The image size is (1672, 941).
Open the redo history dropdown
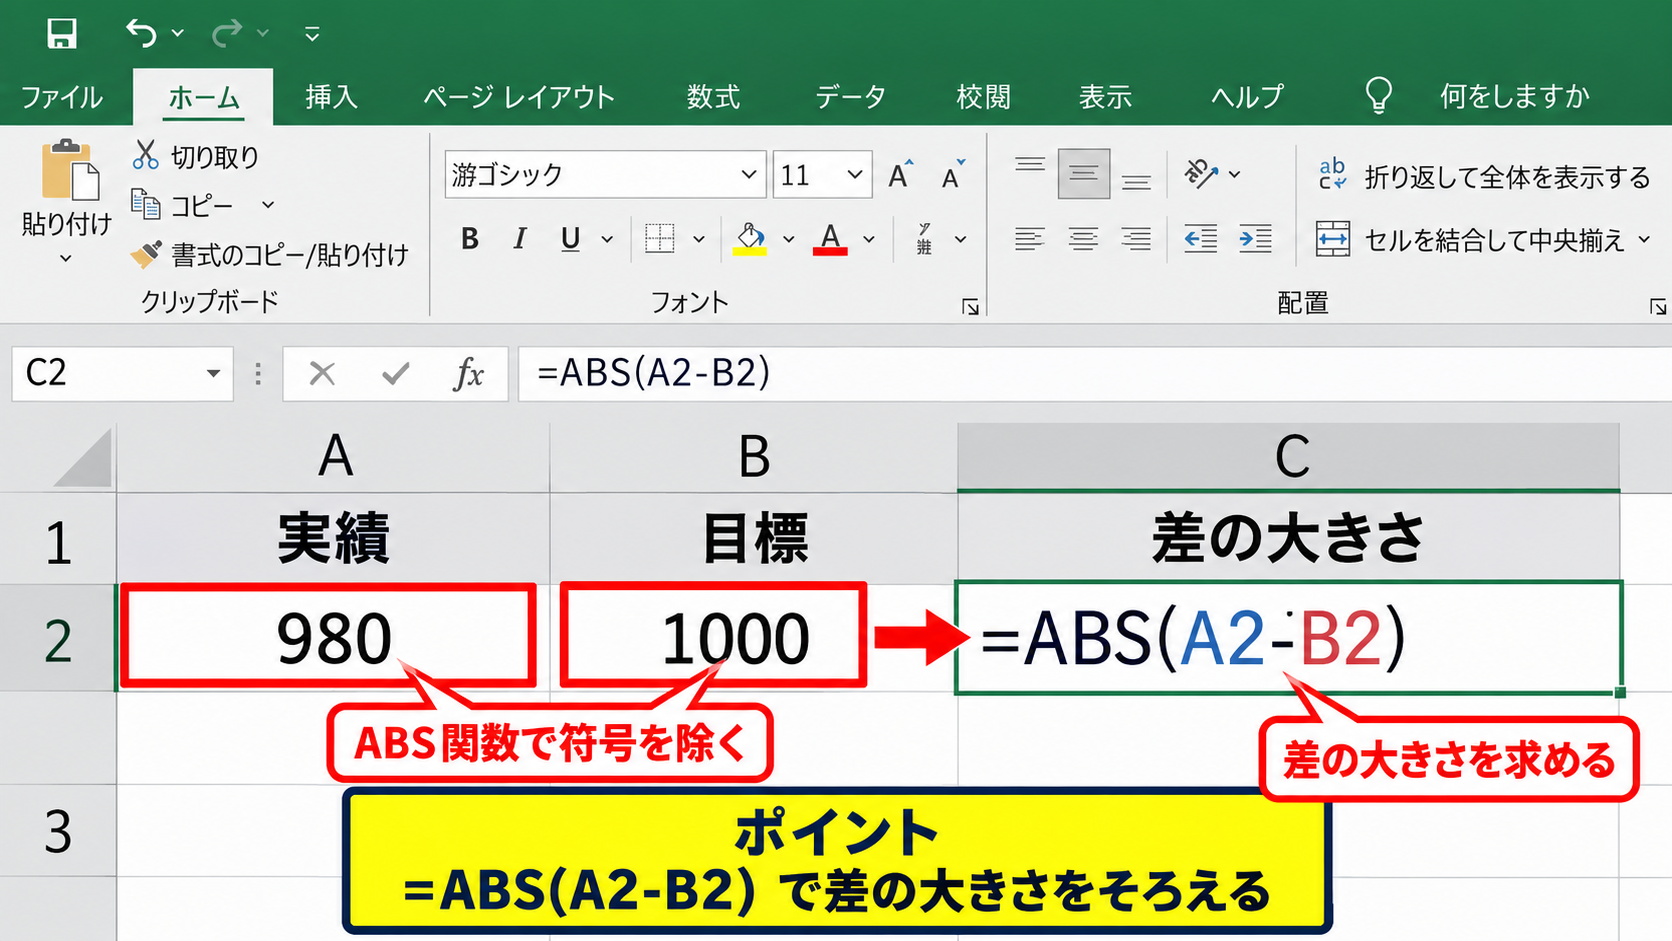click(263, 34)
